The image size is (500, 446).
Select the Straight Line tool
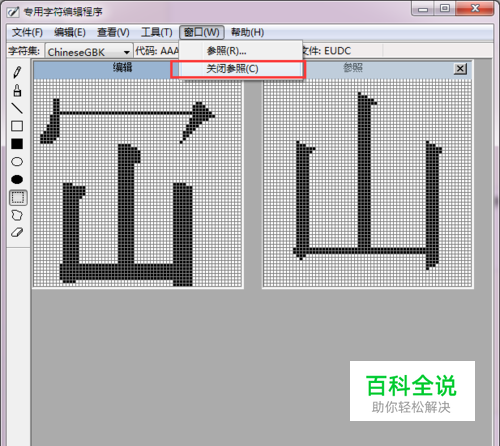[x=17, y=108]
